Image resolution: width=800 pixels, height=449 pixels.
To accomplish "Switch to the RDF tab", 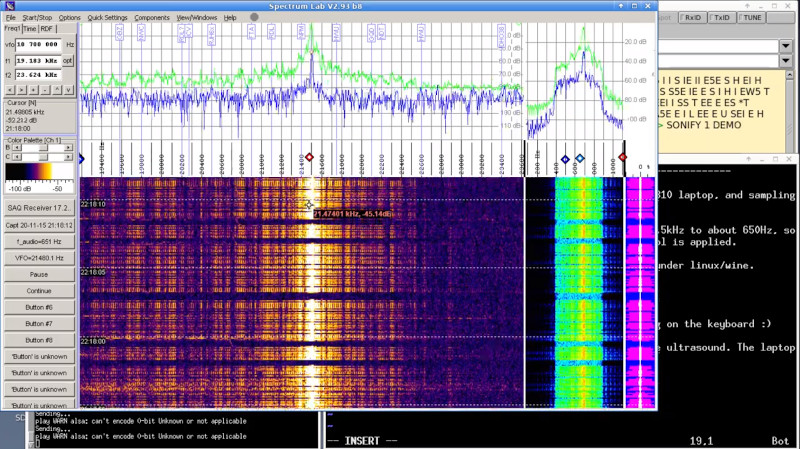I will click(x=48, y=29).
